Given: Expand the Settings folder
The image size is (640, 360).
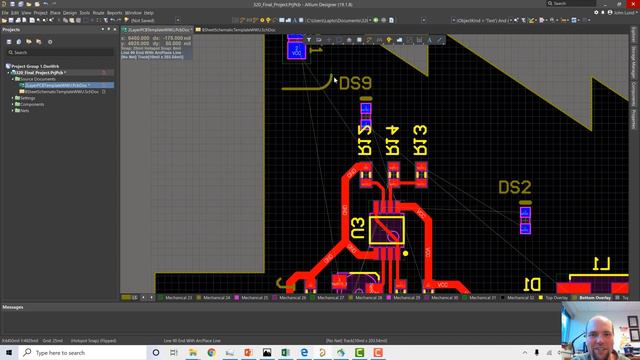Looking at the screenshot, I should (13, 98).
